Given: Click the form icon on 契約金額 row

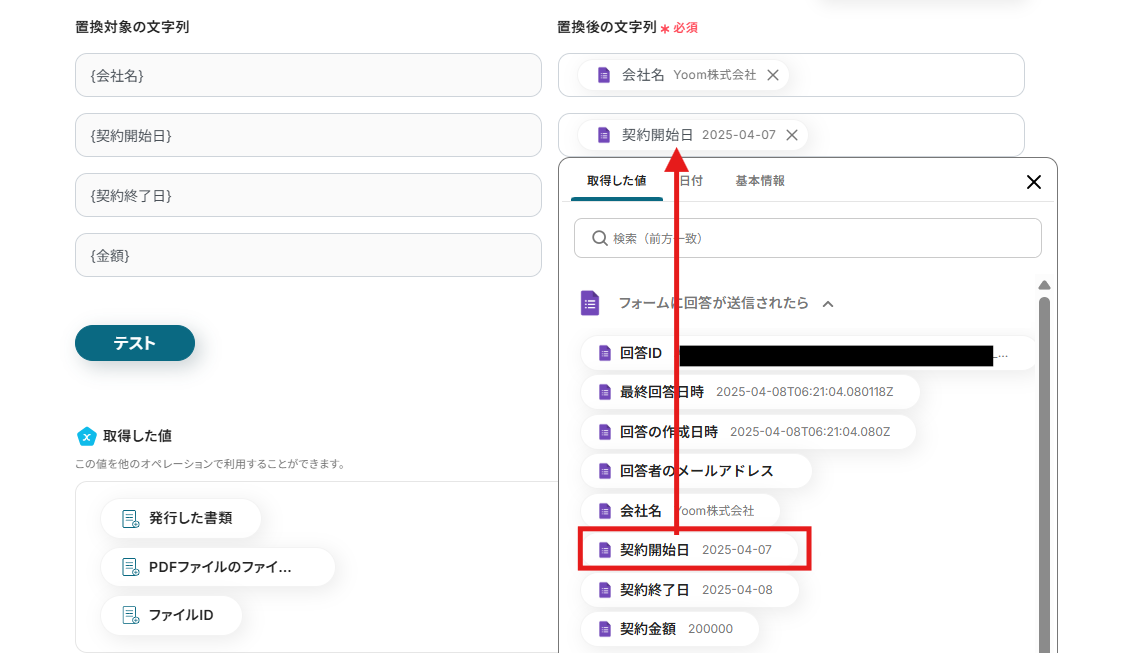Looking at the screenshot, I should coord(605,629).
